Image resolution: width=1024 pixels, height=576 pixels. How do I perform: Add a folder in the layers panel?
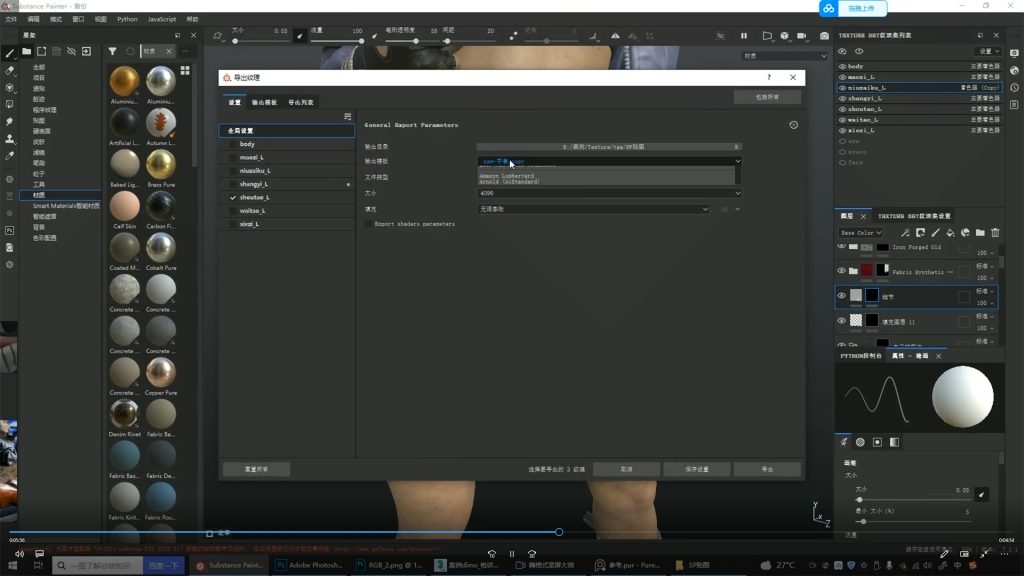(980, 232)
